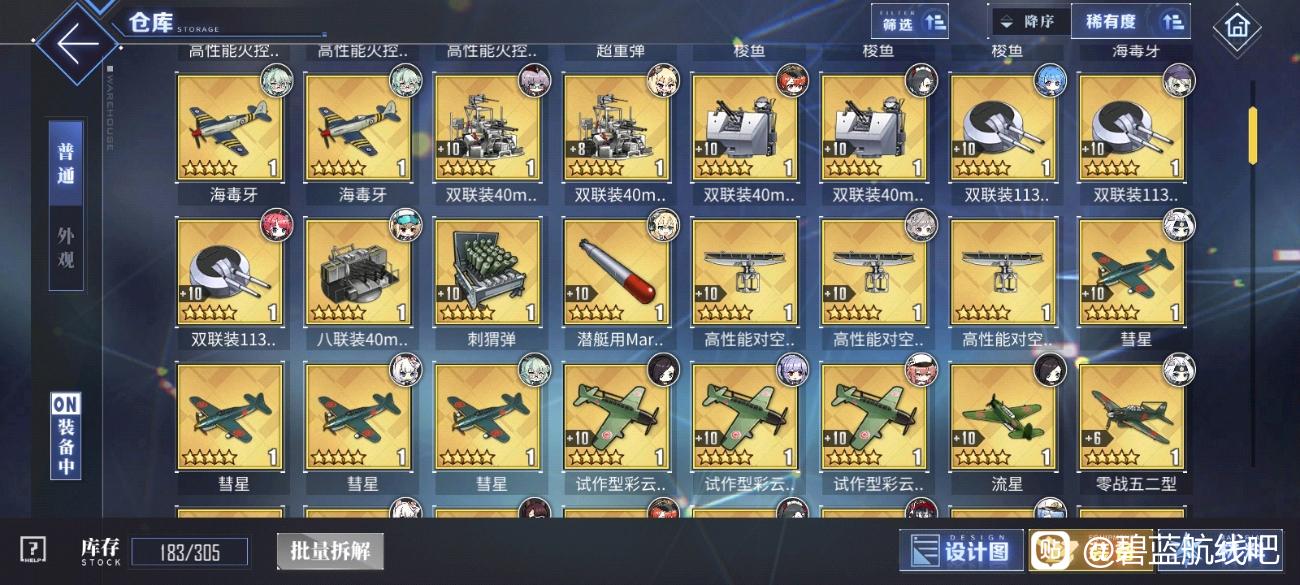This screenshot has height=585, width=1300.
Task: Switch to the 普通 tab
Action: tap(66, 163)
